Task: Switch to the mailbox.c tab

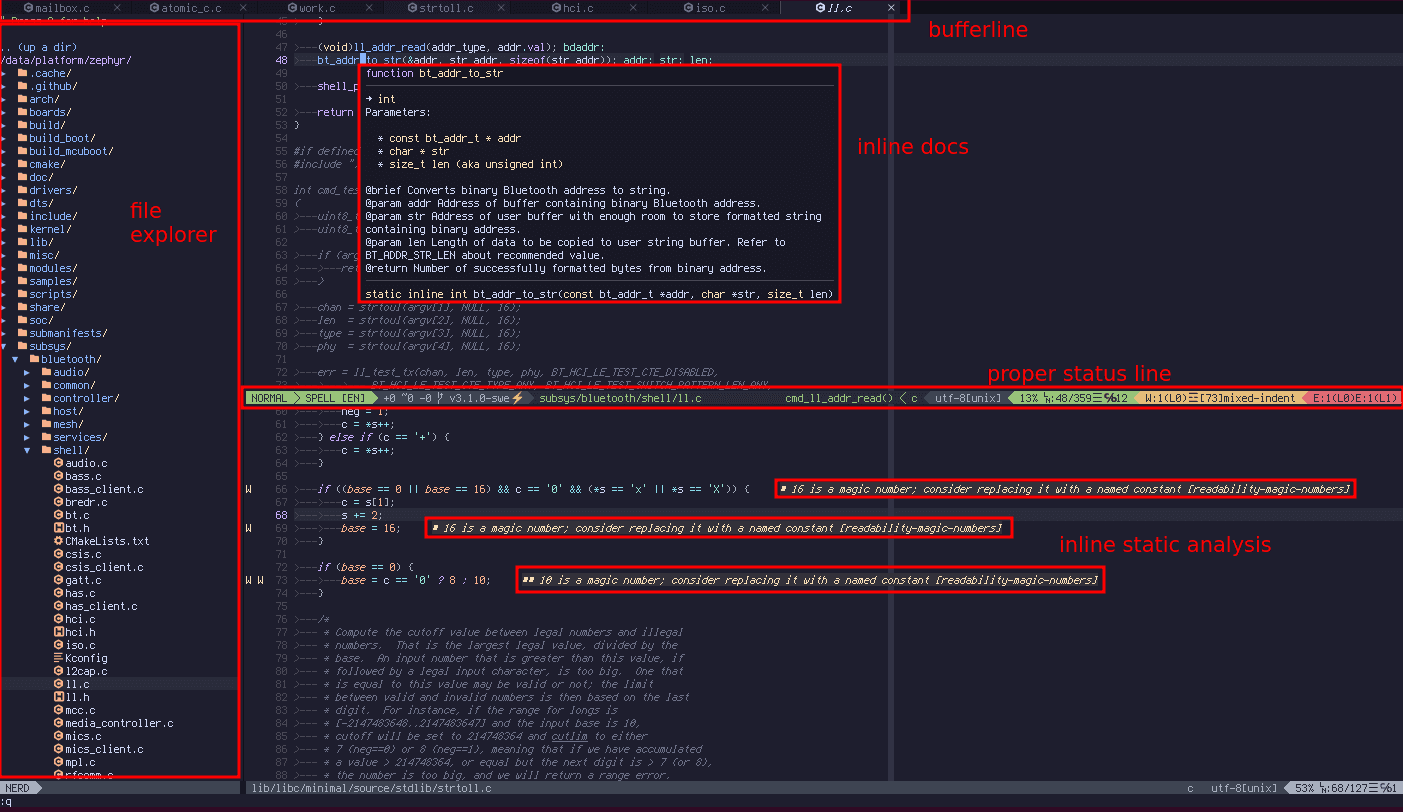Action: (x=60, y=8)
